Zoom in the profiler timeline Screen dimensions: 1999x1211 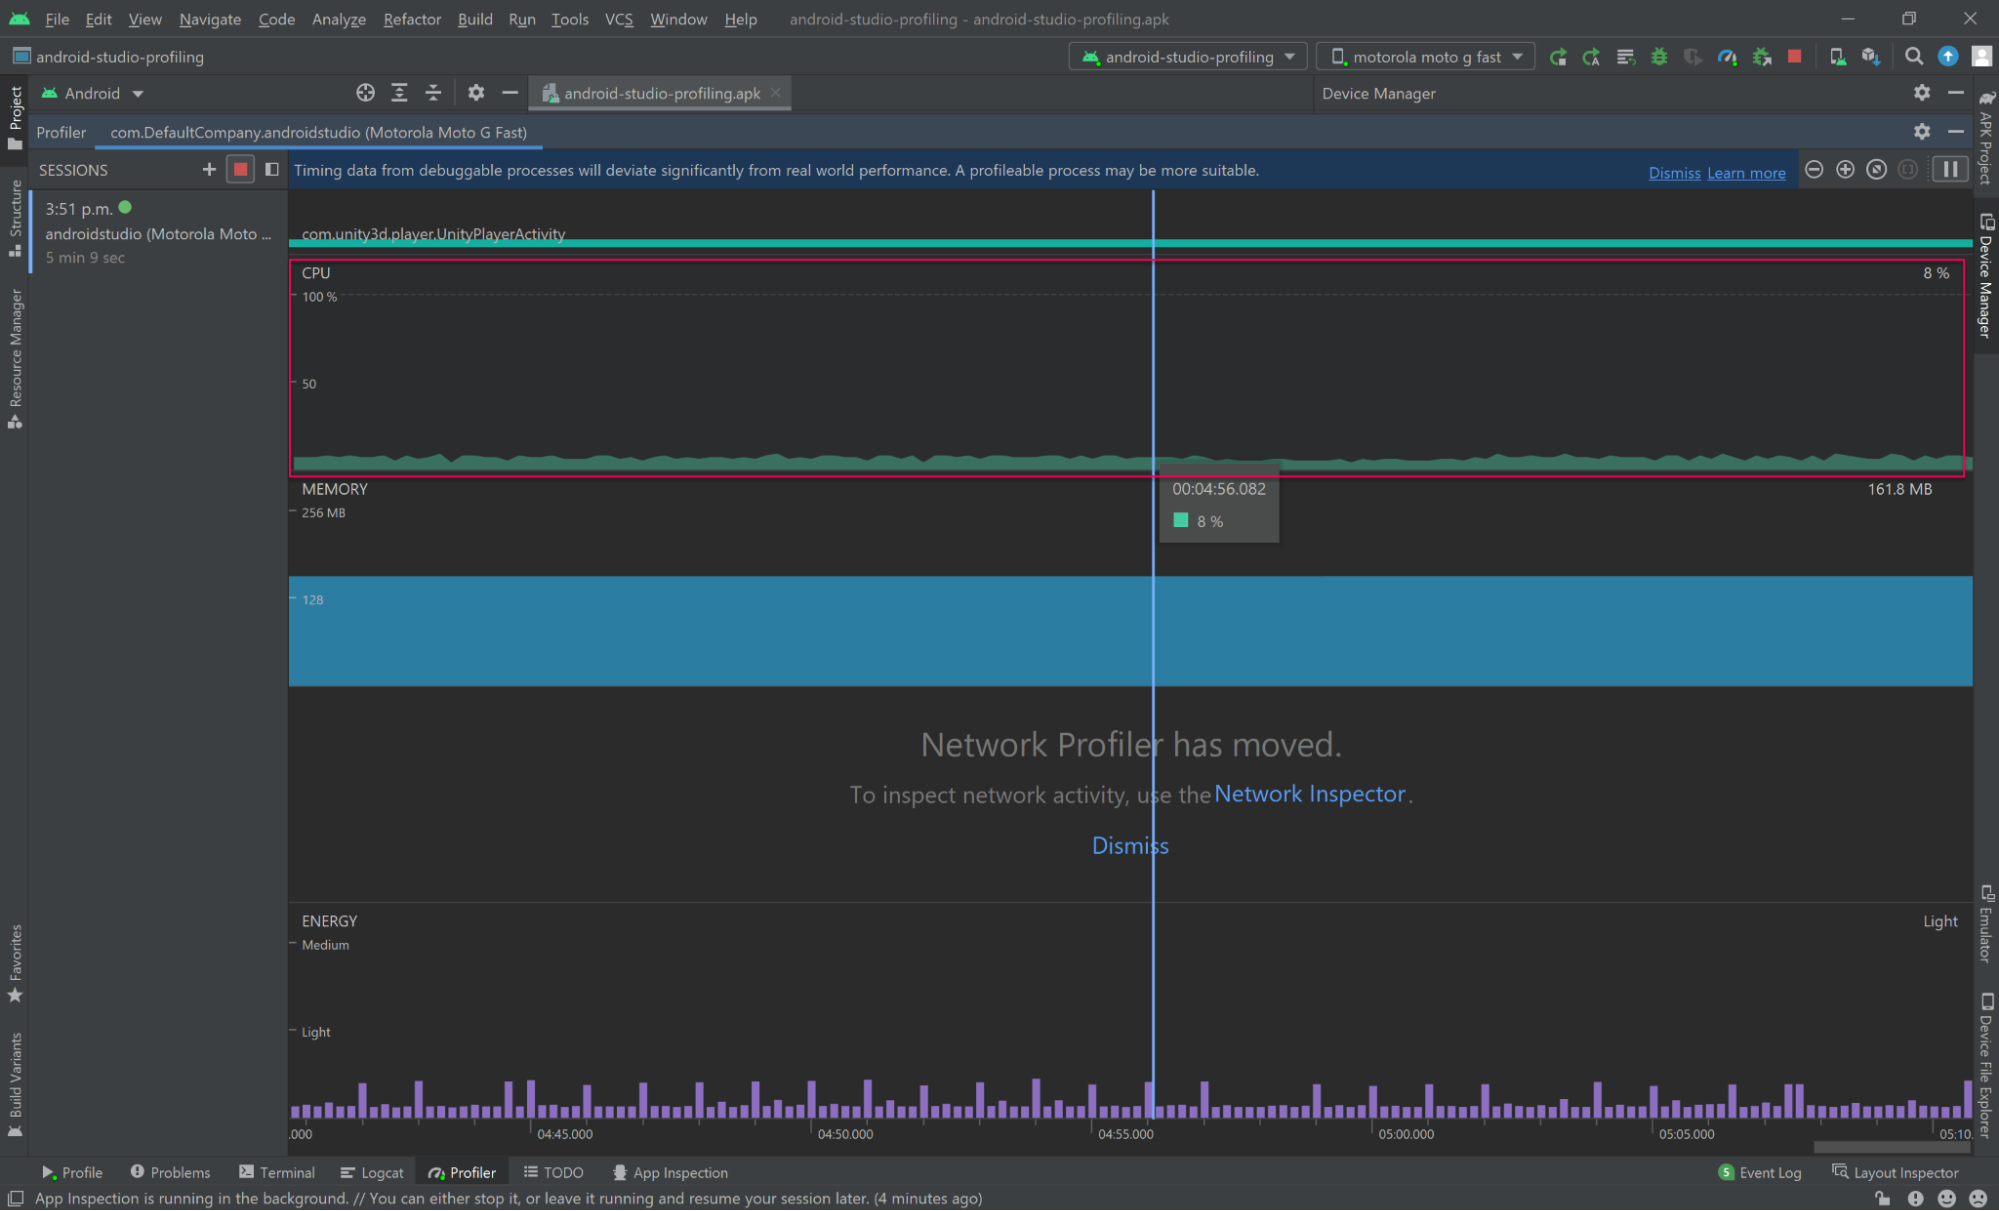point(1845,170)
